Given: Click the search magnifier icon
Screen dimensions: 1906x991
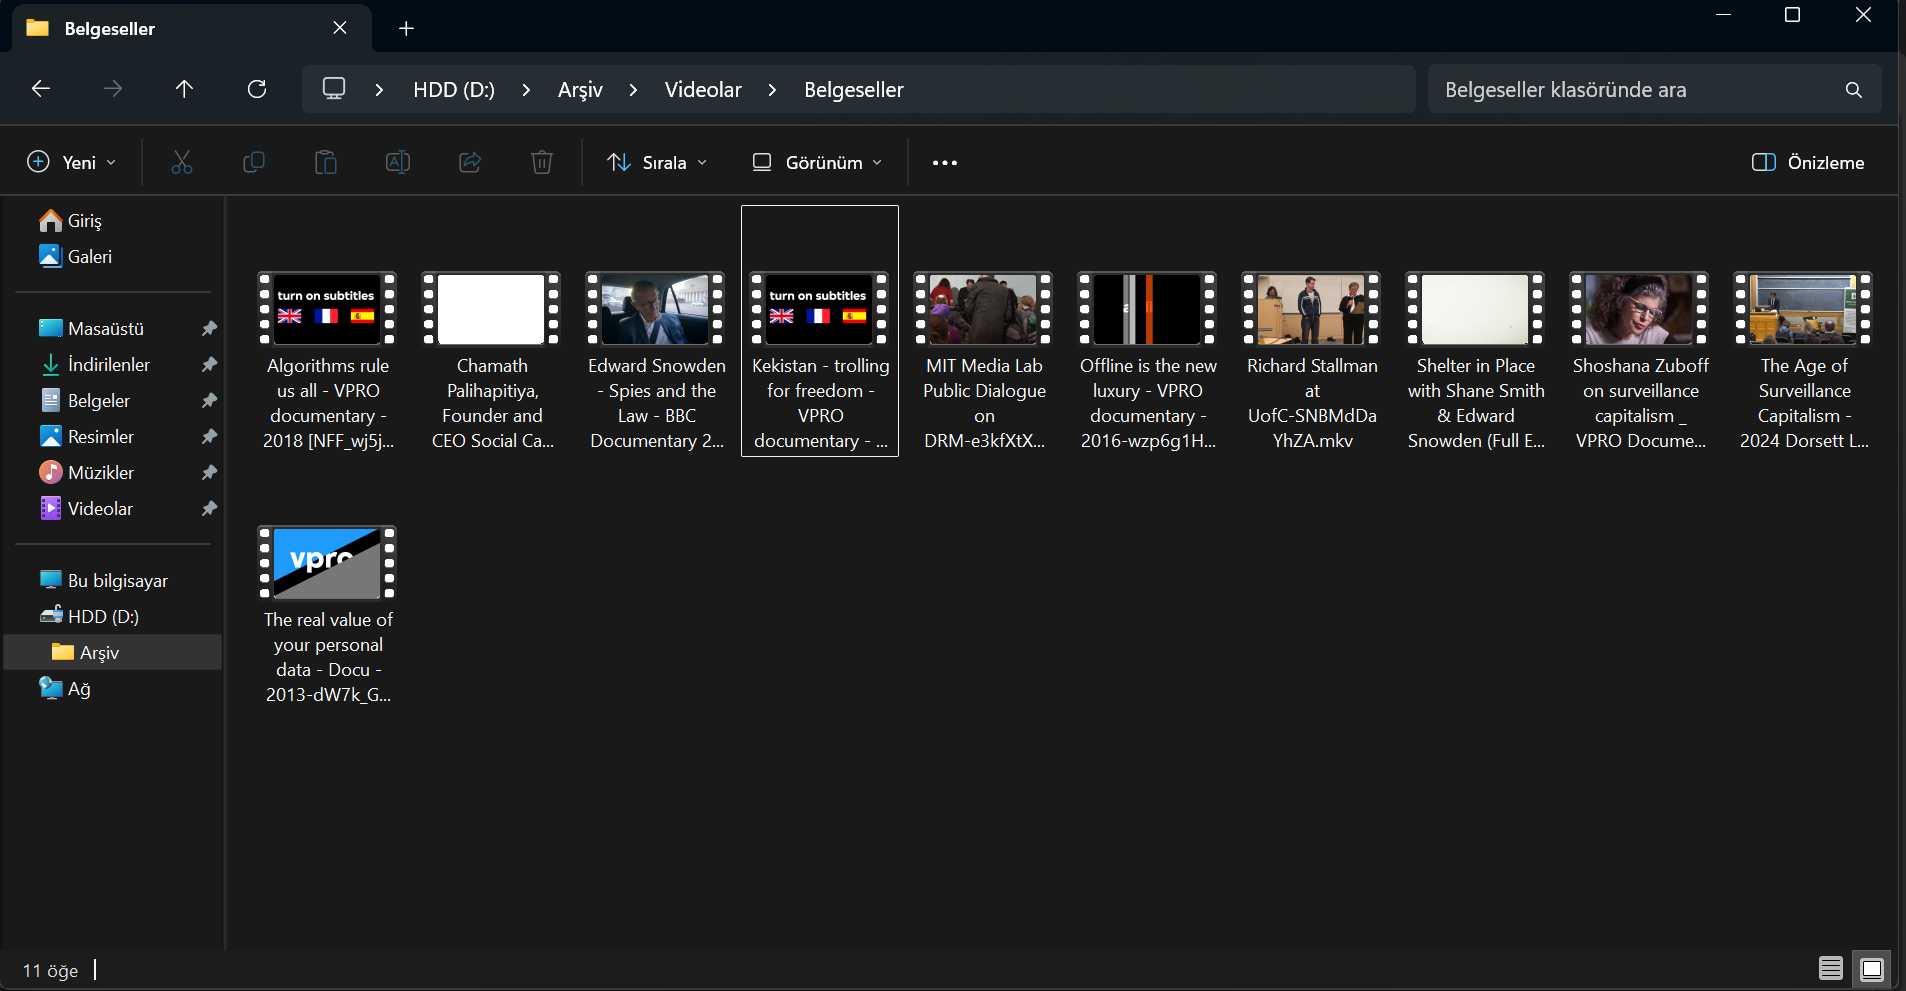Looking at the screenshot, I should click(1854, 90).
